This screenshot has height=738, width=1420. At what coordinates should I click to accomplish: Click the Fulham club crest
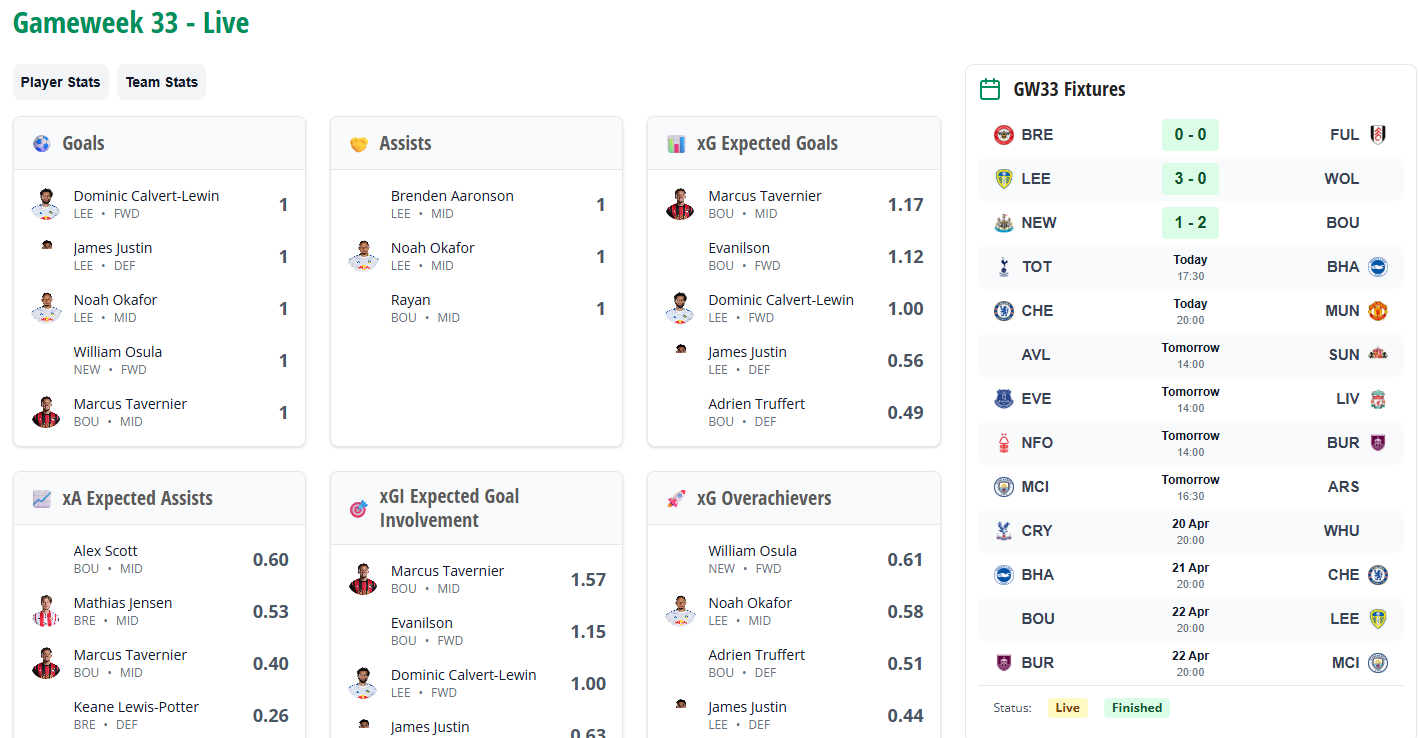click(x=1378, y=135)
